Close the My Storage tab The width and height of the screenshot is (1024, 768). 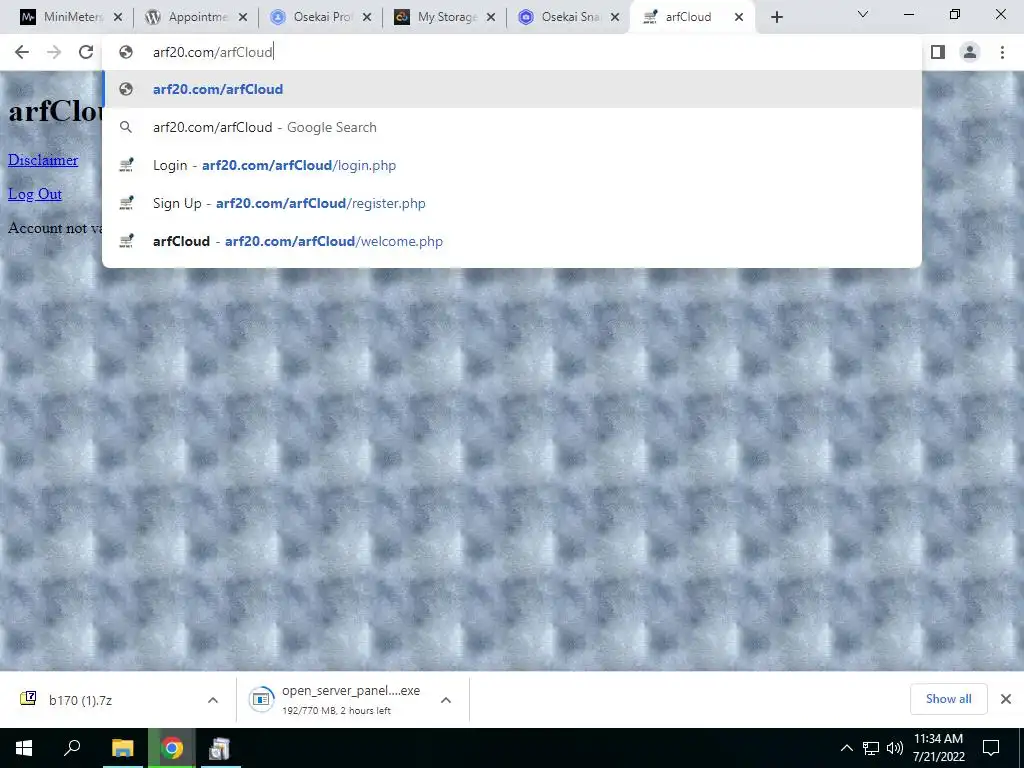(x=491, y=17)
